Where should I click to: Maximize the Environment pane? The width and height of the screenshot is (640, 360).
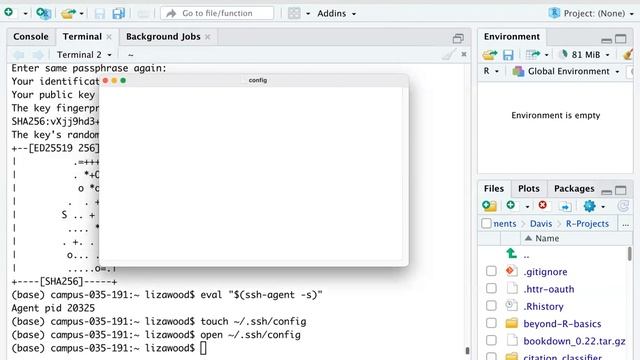point(621,38)
